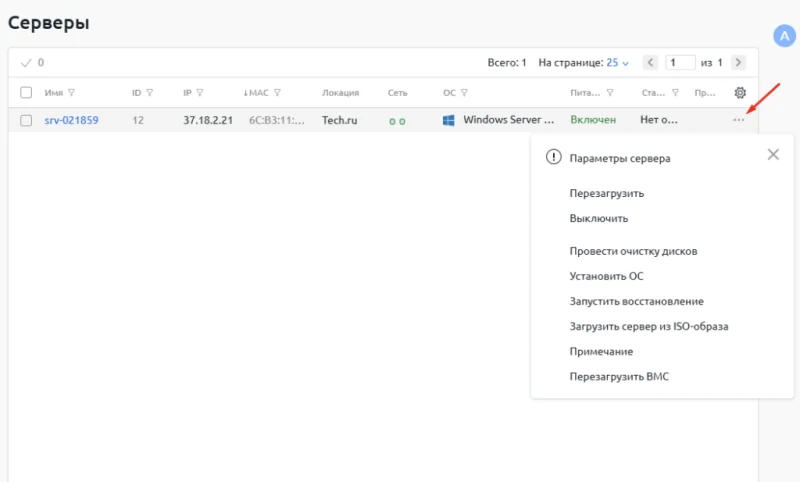Close the server parameters popup
800x482 pixels.
[x=772, y=155]
